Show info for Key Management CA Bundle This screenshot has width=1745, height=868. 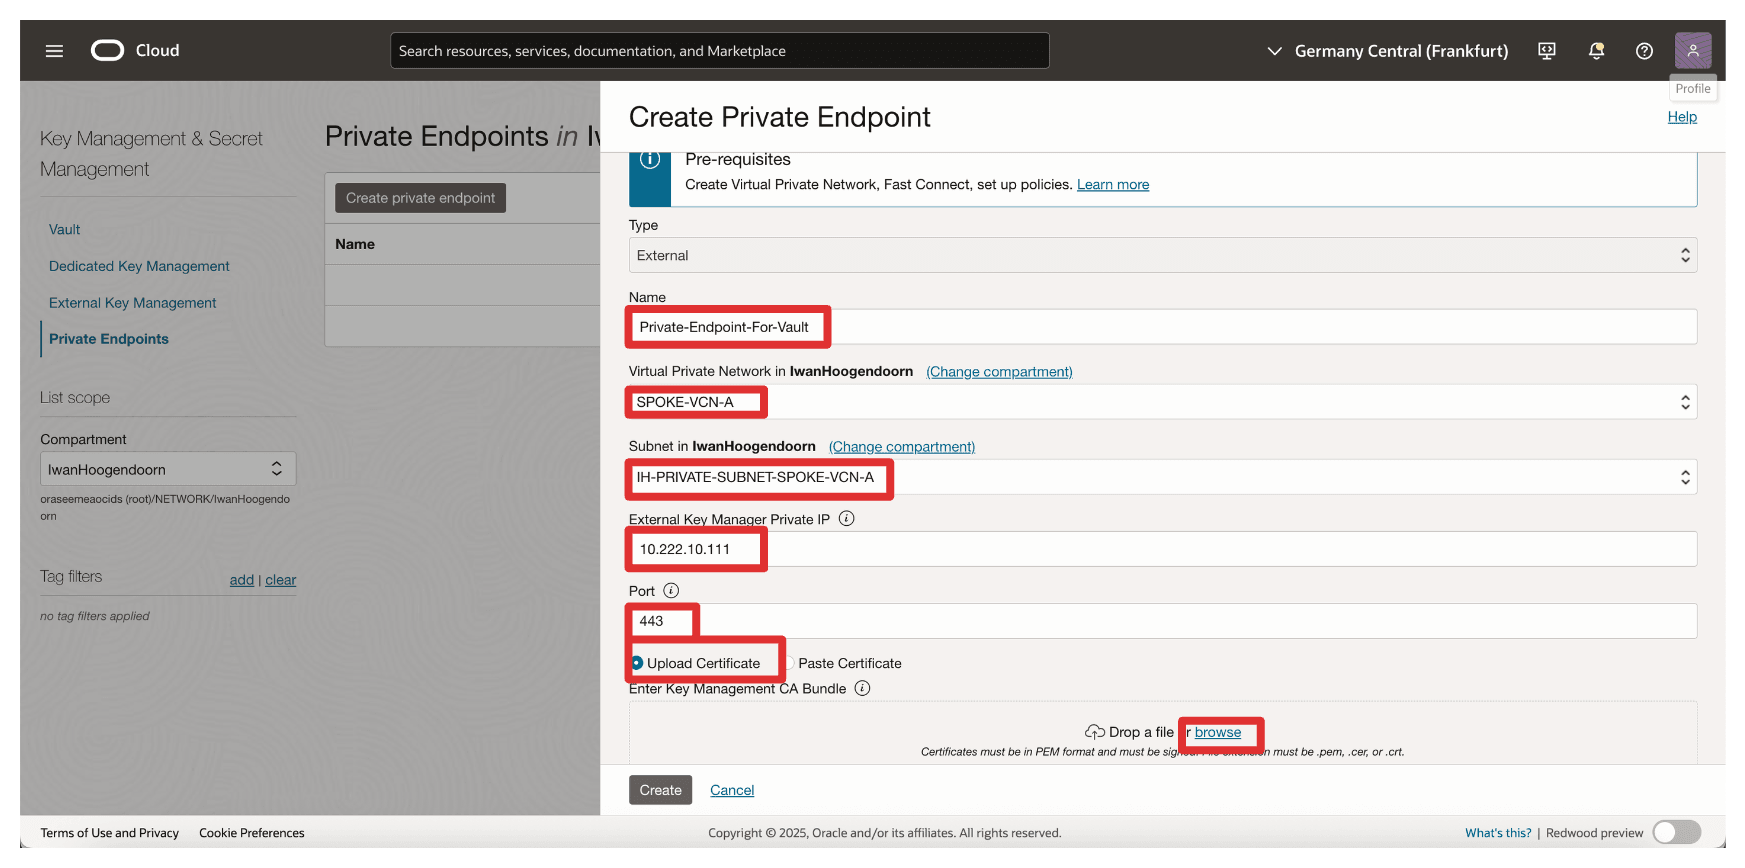pos(862,689)
